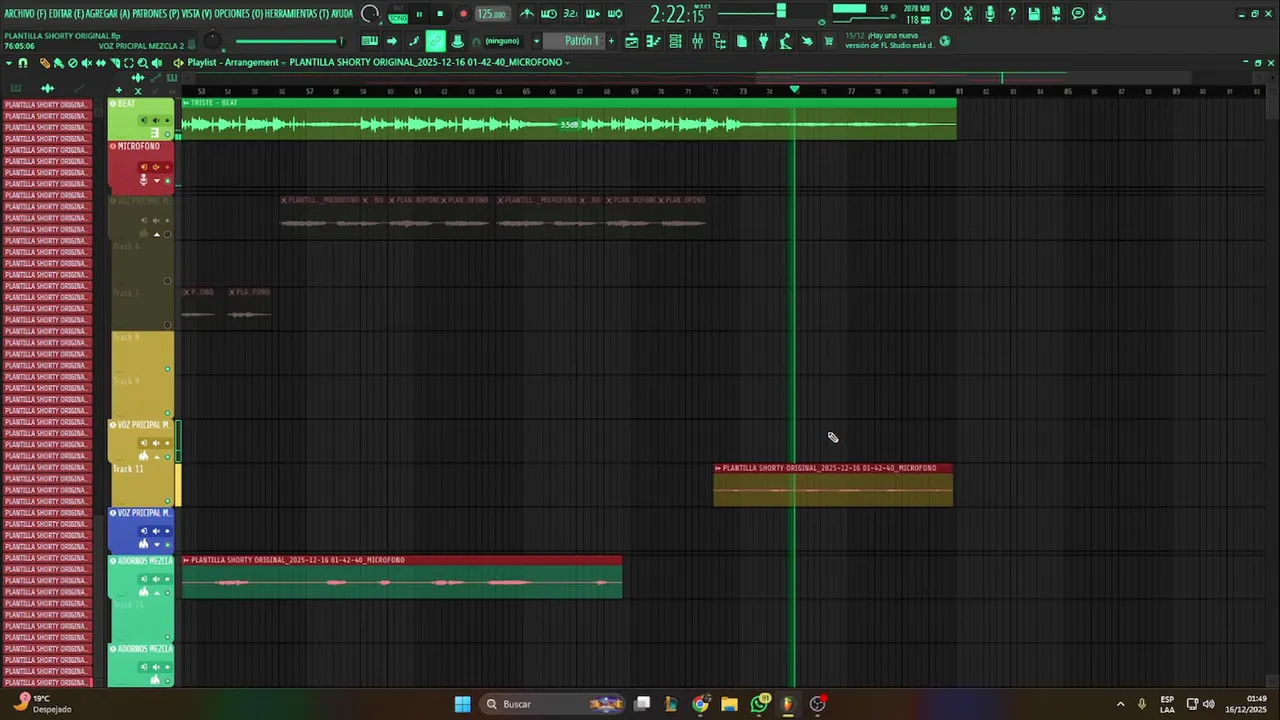1280x720 pixels.
Task: Select the playlist Draw pencil tool
Action: [45, 63]
